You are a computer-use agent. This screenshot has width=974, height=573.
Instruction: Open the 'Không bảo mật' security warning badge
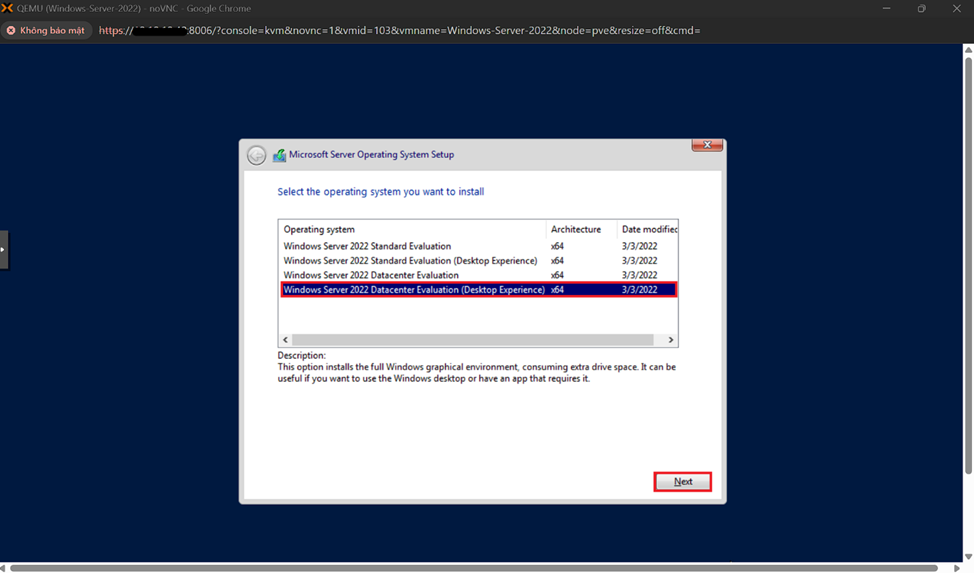click(x=46, y=30)
